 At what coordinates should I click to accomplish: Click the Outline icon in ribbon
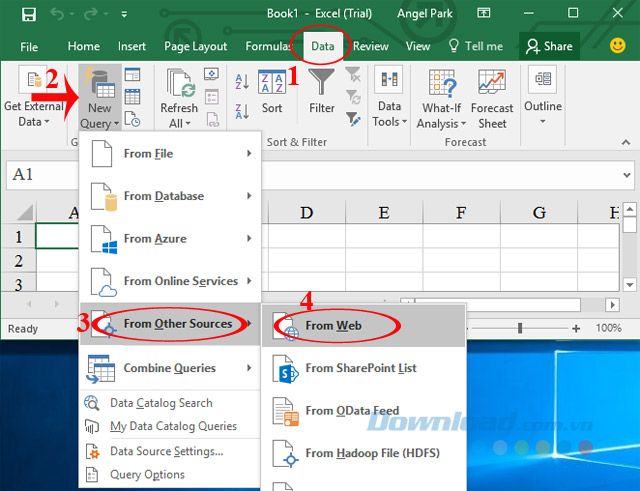point(542,90)
